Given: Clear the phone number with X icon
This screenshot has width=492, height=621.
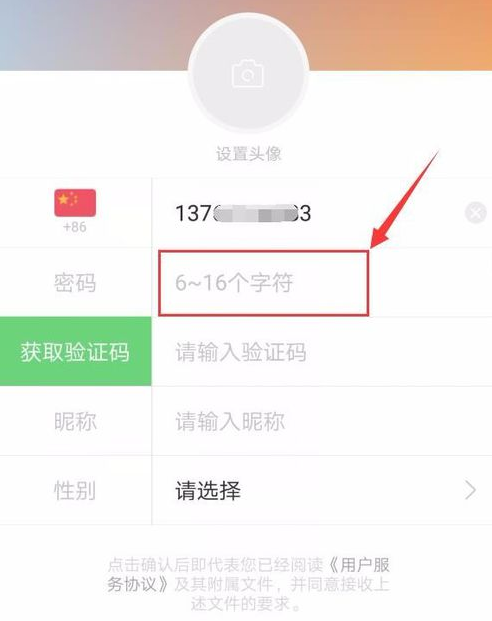Looking at the screenshot, I should 475,213.
